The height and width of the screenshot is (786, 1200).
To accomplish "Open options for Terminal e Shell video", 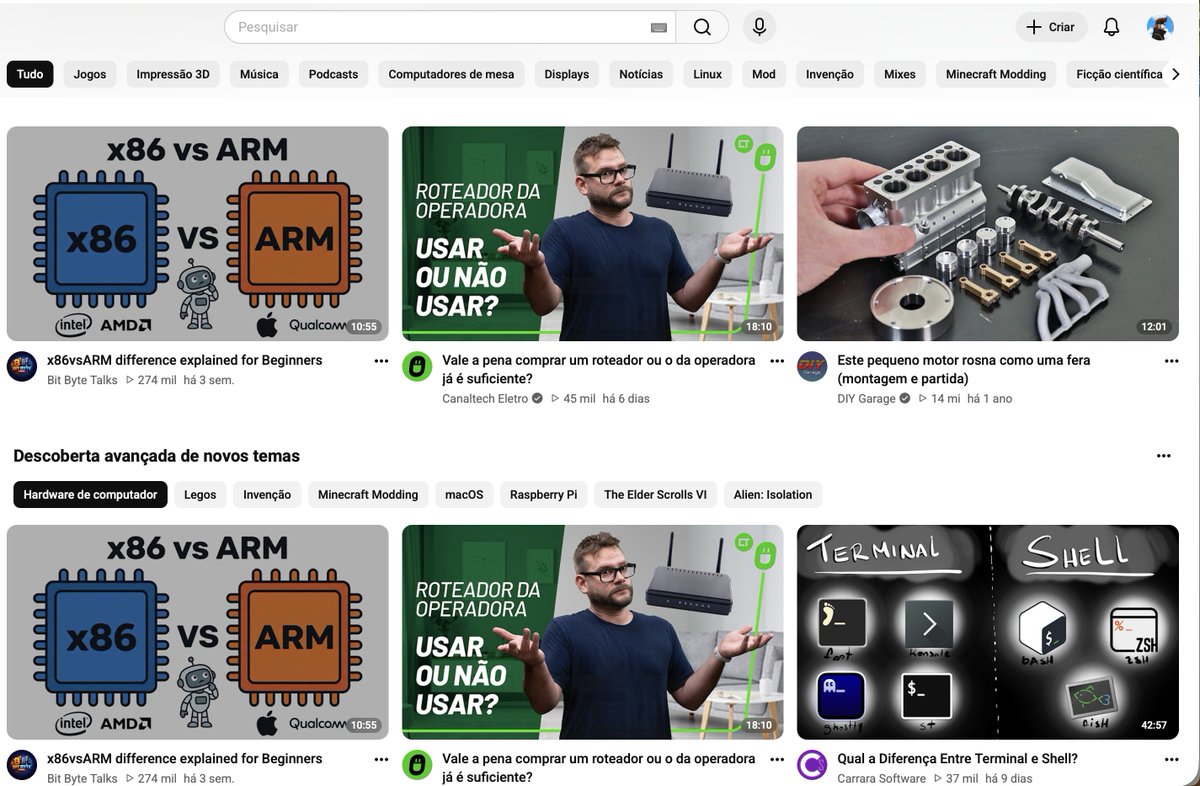I will point(1171,760).
